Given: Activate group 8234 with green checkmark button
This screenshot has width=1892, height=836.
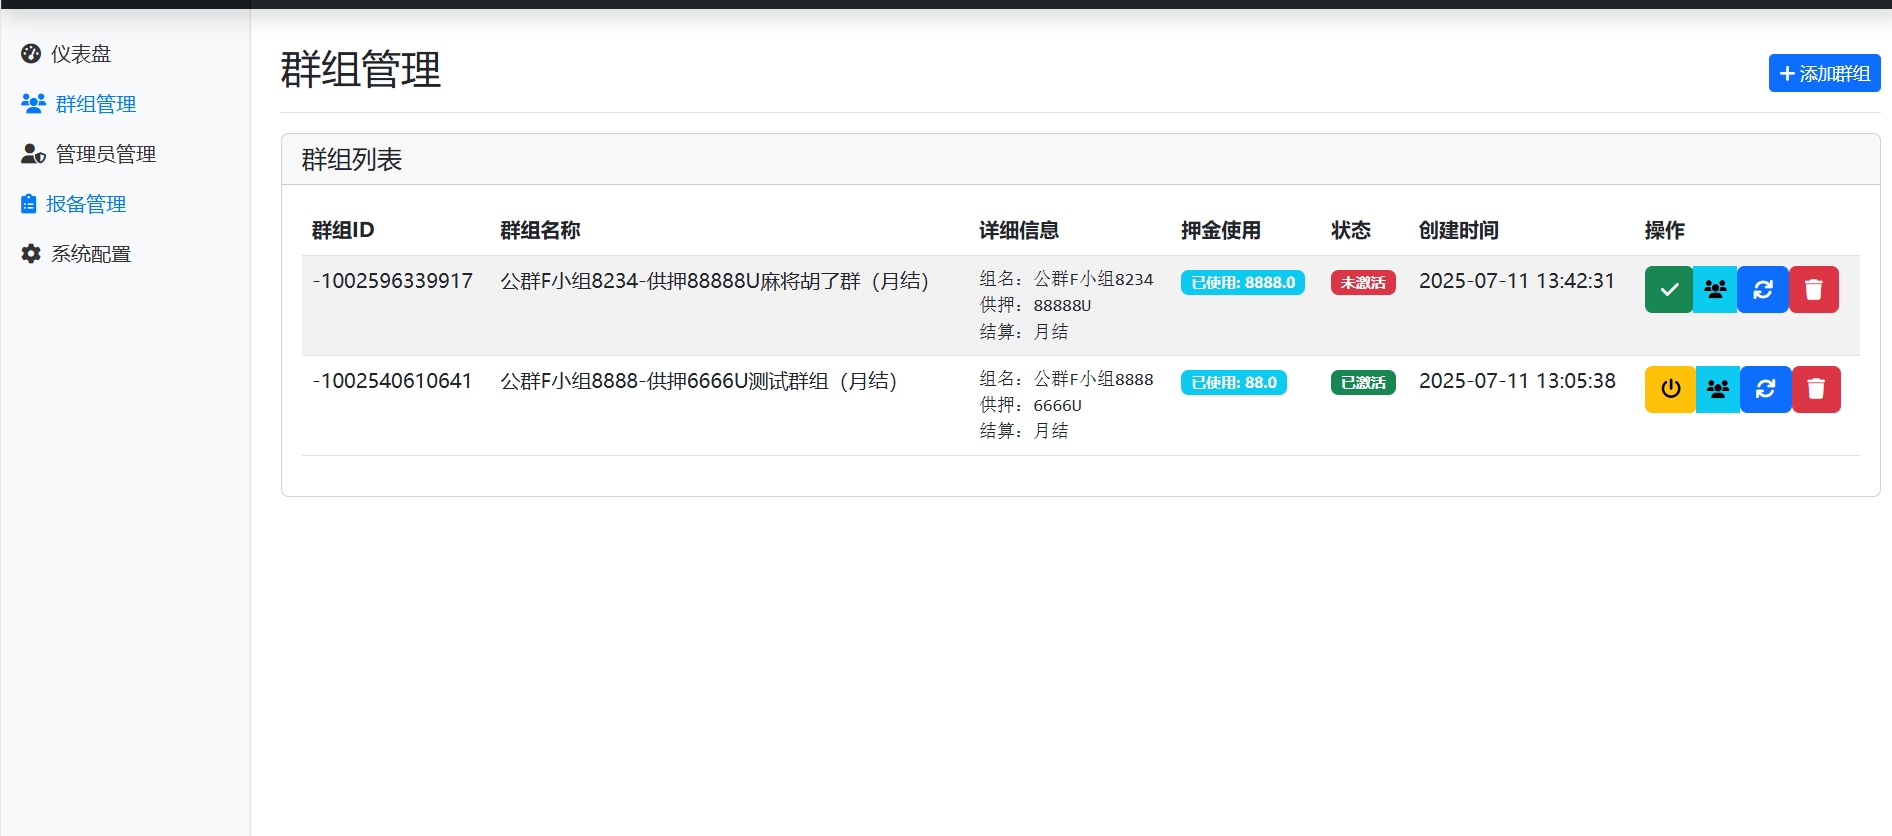Looking at the screenshot, I should tap(1668, 290).
